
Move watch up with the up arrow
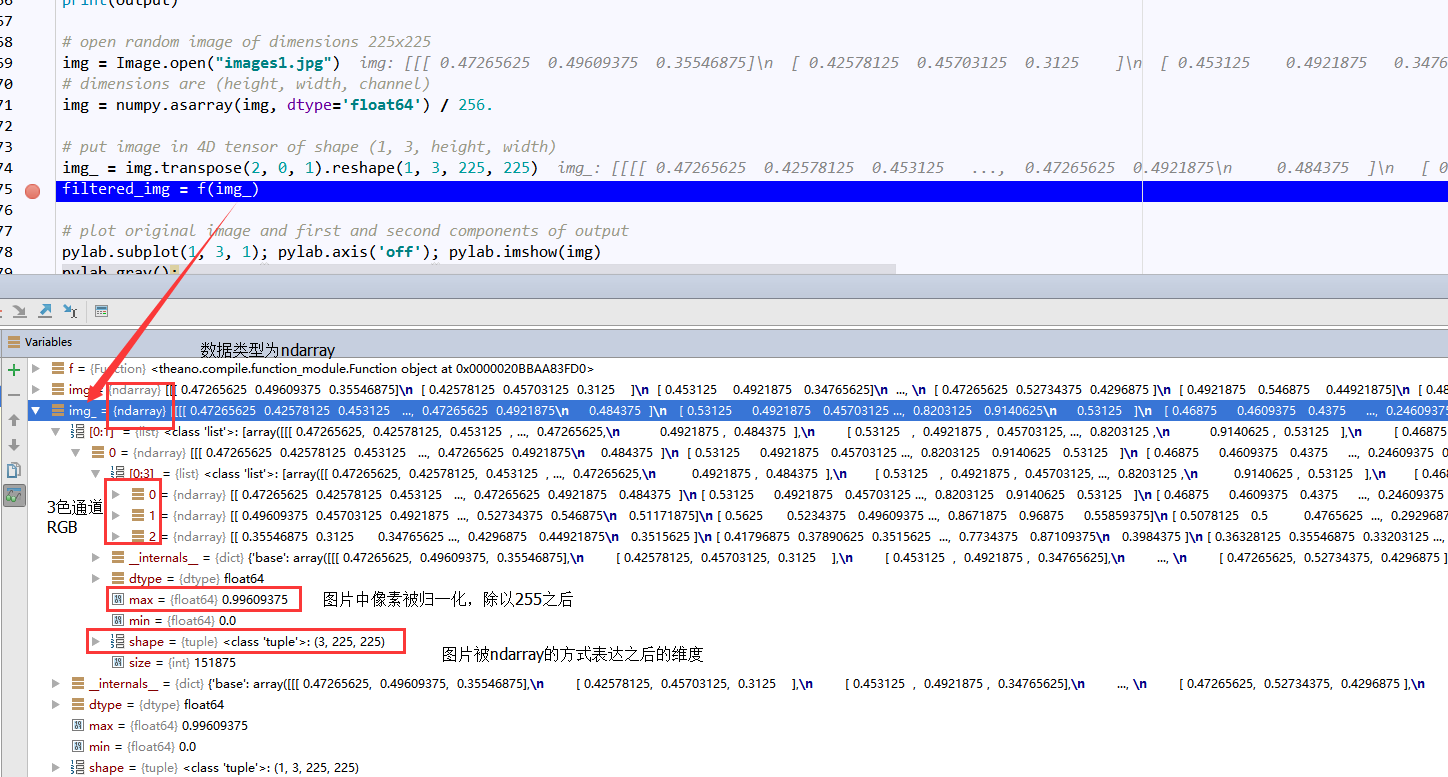[14, 420]
